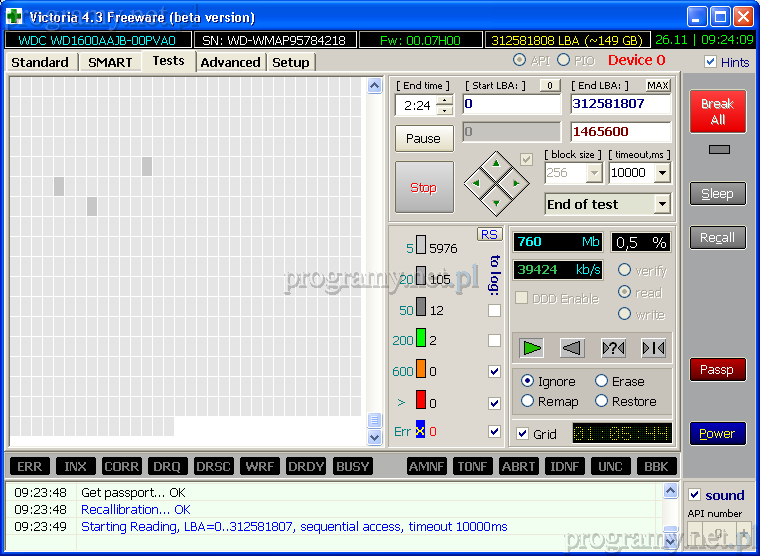Image resolution: width=760 pixels, height=556 pixels.
Task: Select the Remap radio option
Action: click(528, 401)
